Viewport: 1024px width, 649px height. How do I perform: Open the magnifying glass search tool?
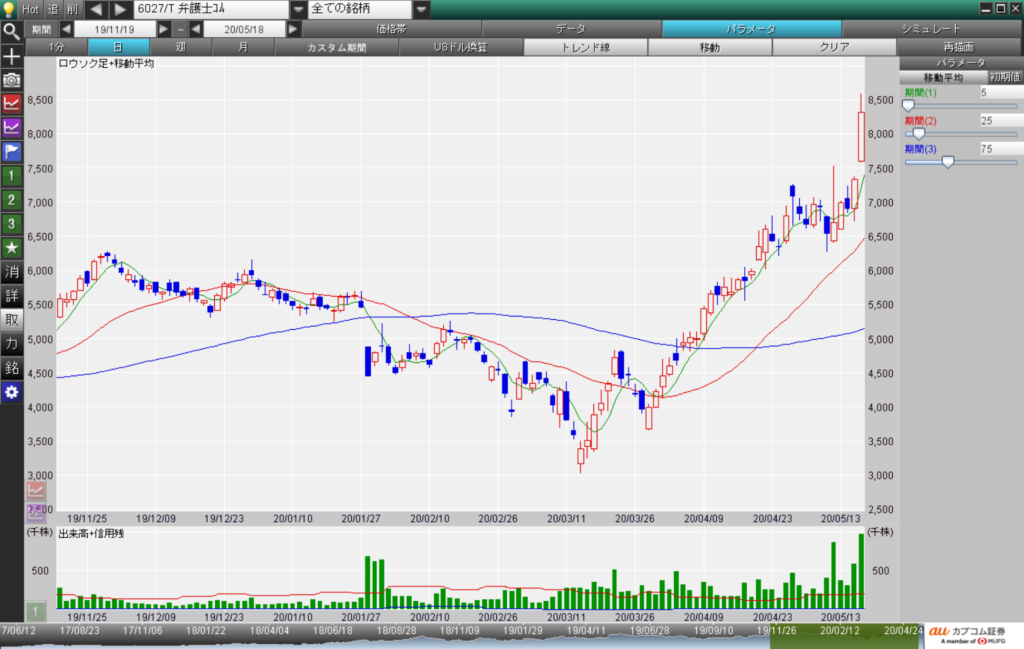click(11, 30)
